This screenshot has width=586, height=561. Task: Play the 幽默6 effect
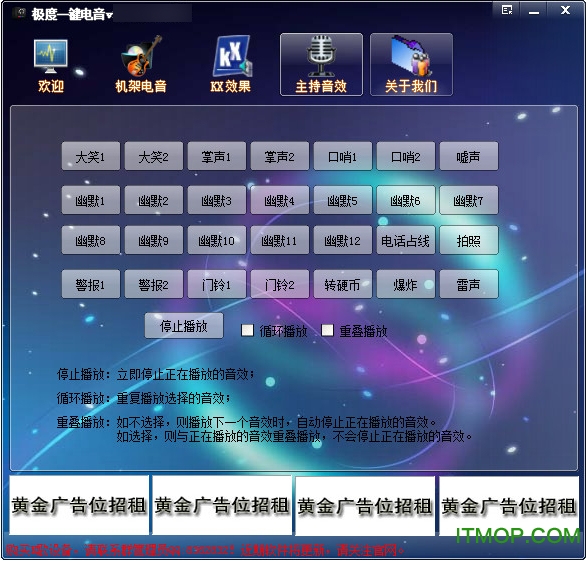click(x=405, y=200)
